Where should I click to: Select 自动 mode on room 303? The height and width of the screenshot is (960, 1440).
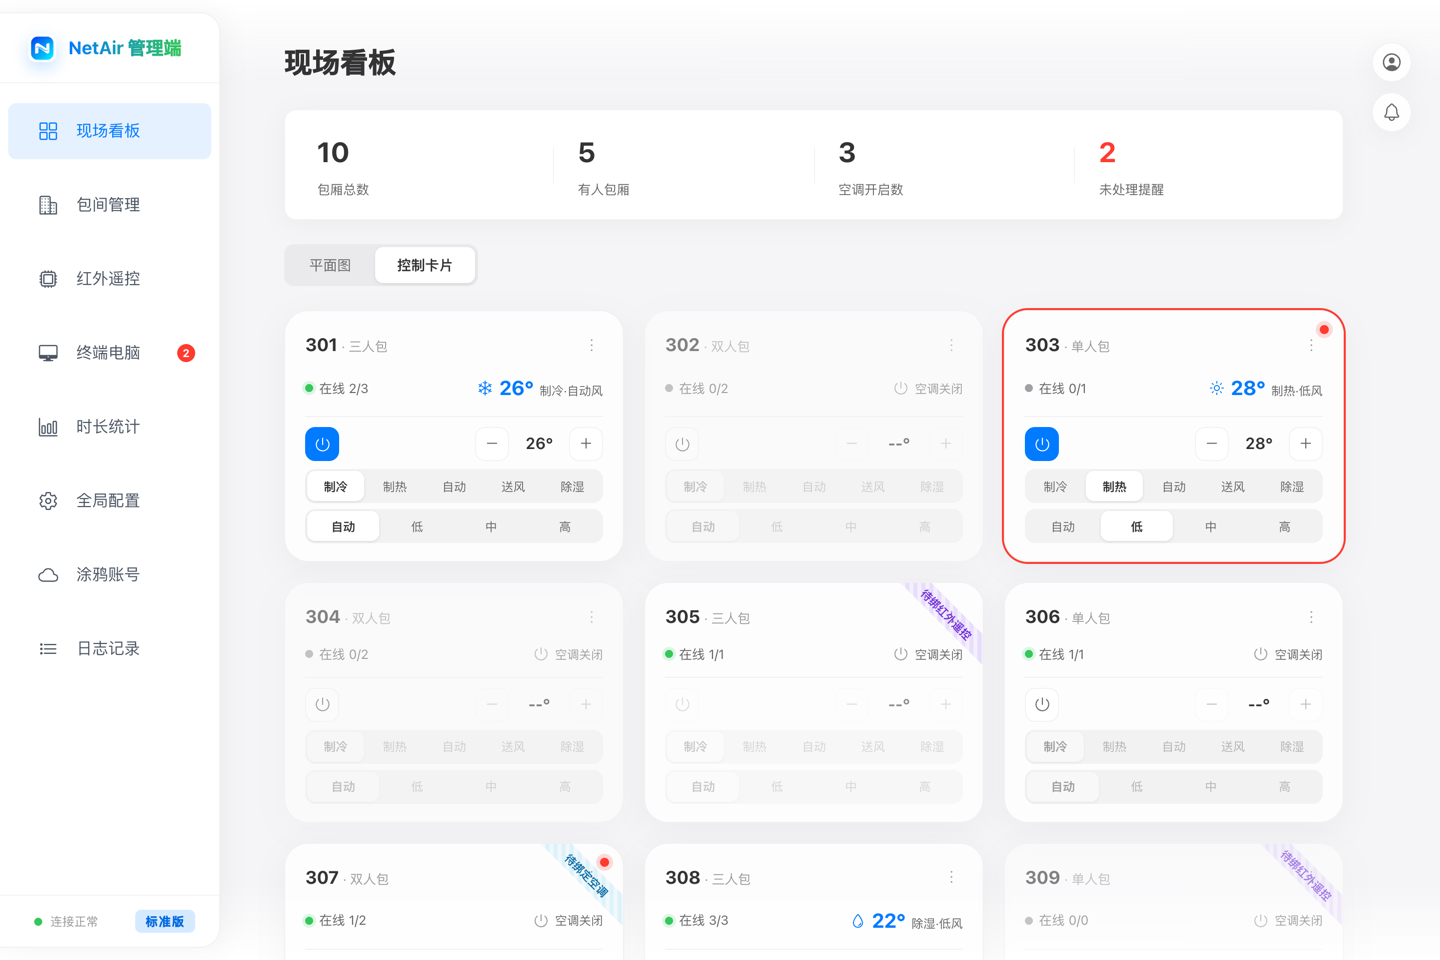1174,487
